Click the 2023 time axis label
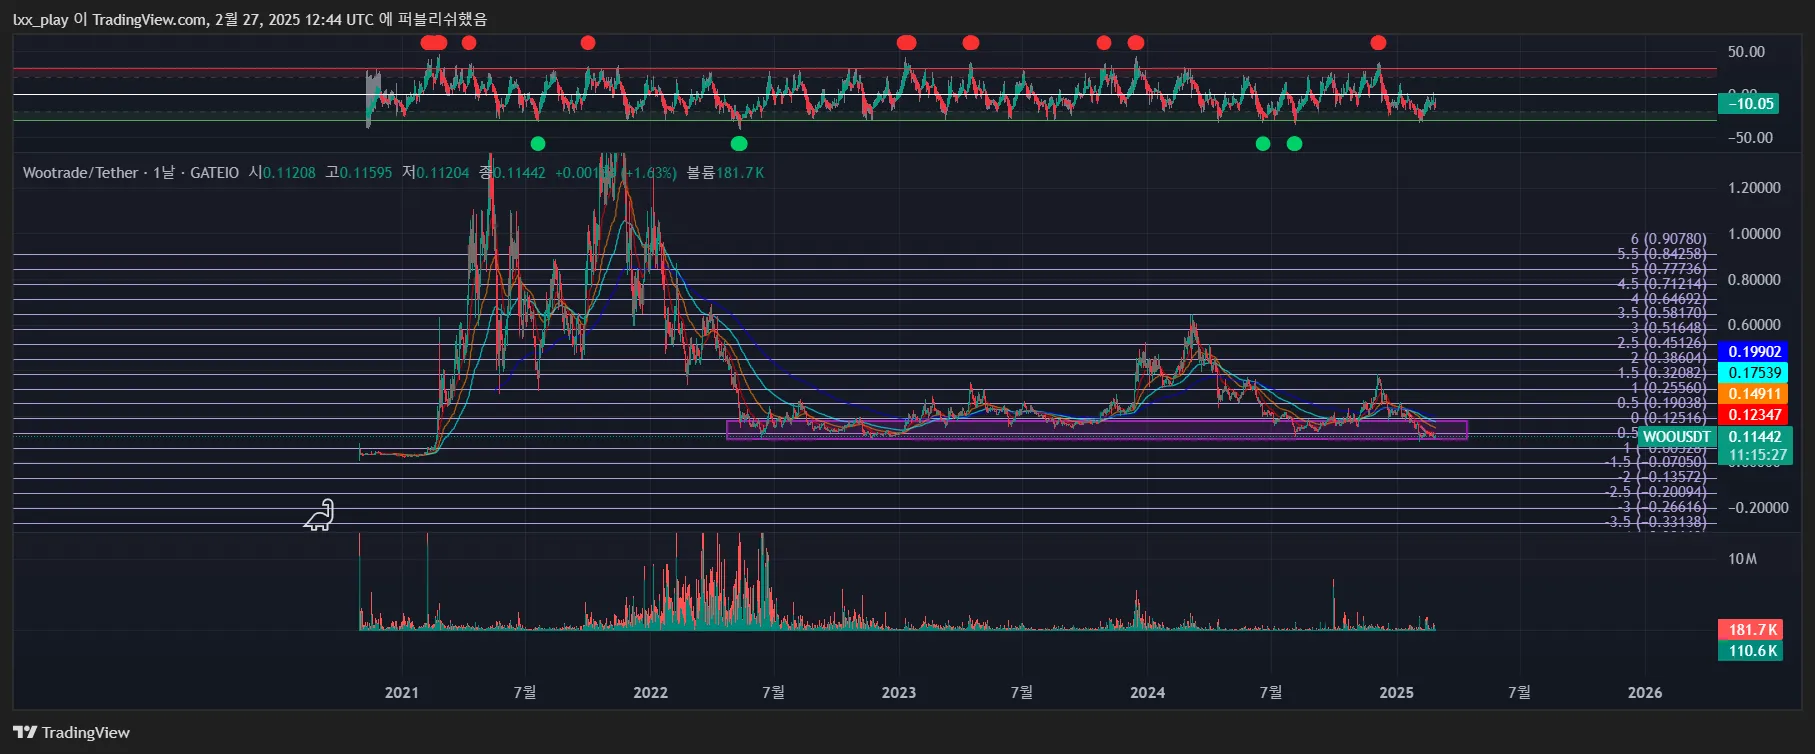Viewport: 1815px width, 754px height. [x=898, y=693]
